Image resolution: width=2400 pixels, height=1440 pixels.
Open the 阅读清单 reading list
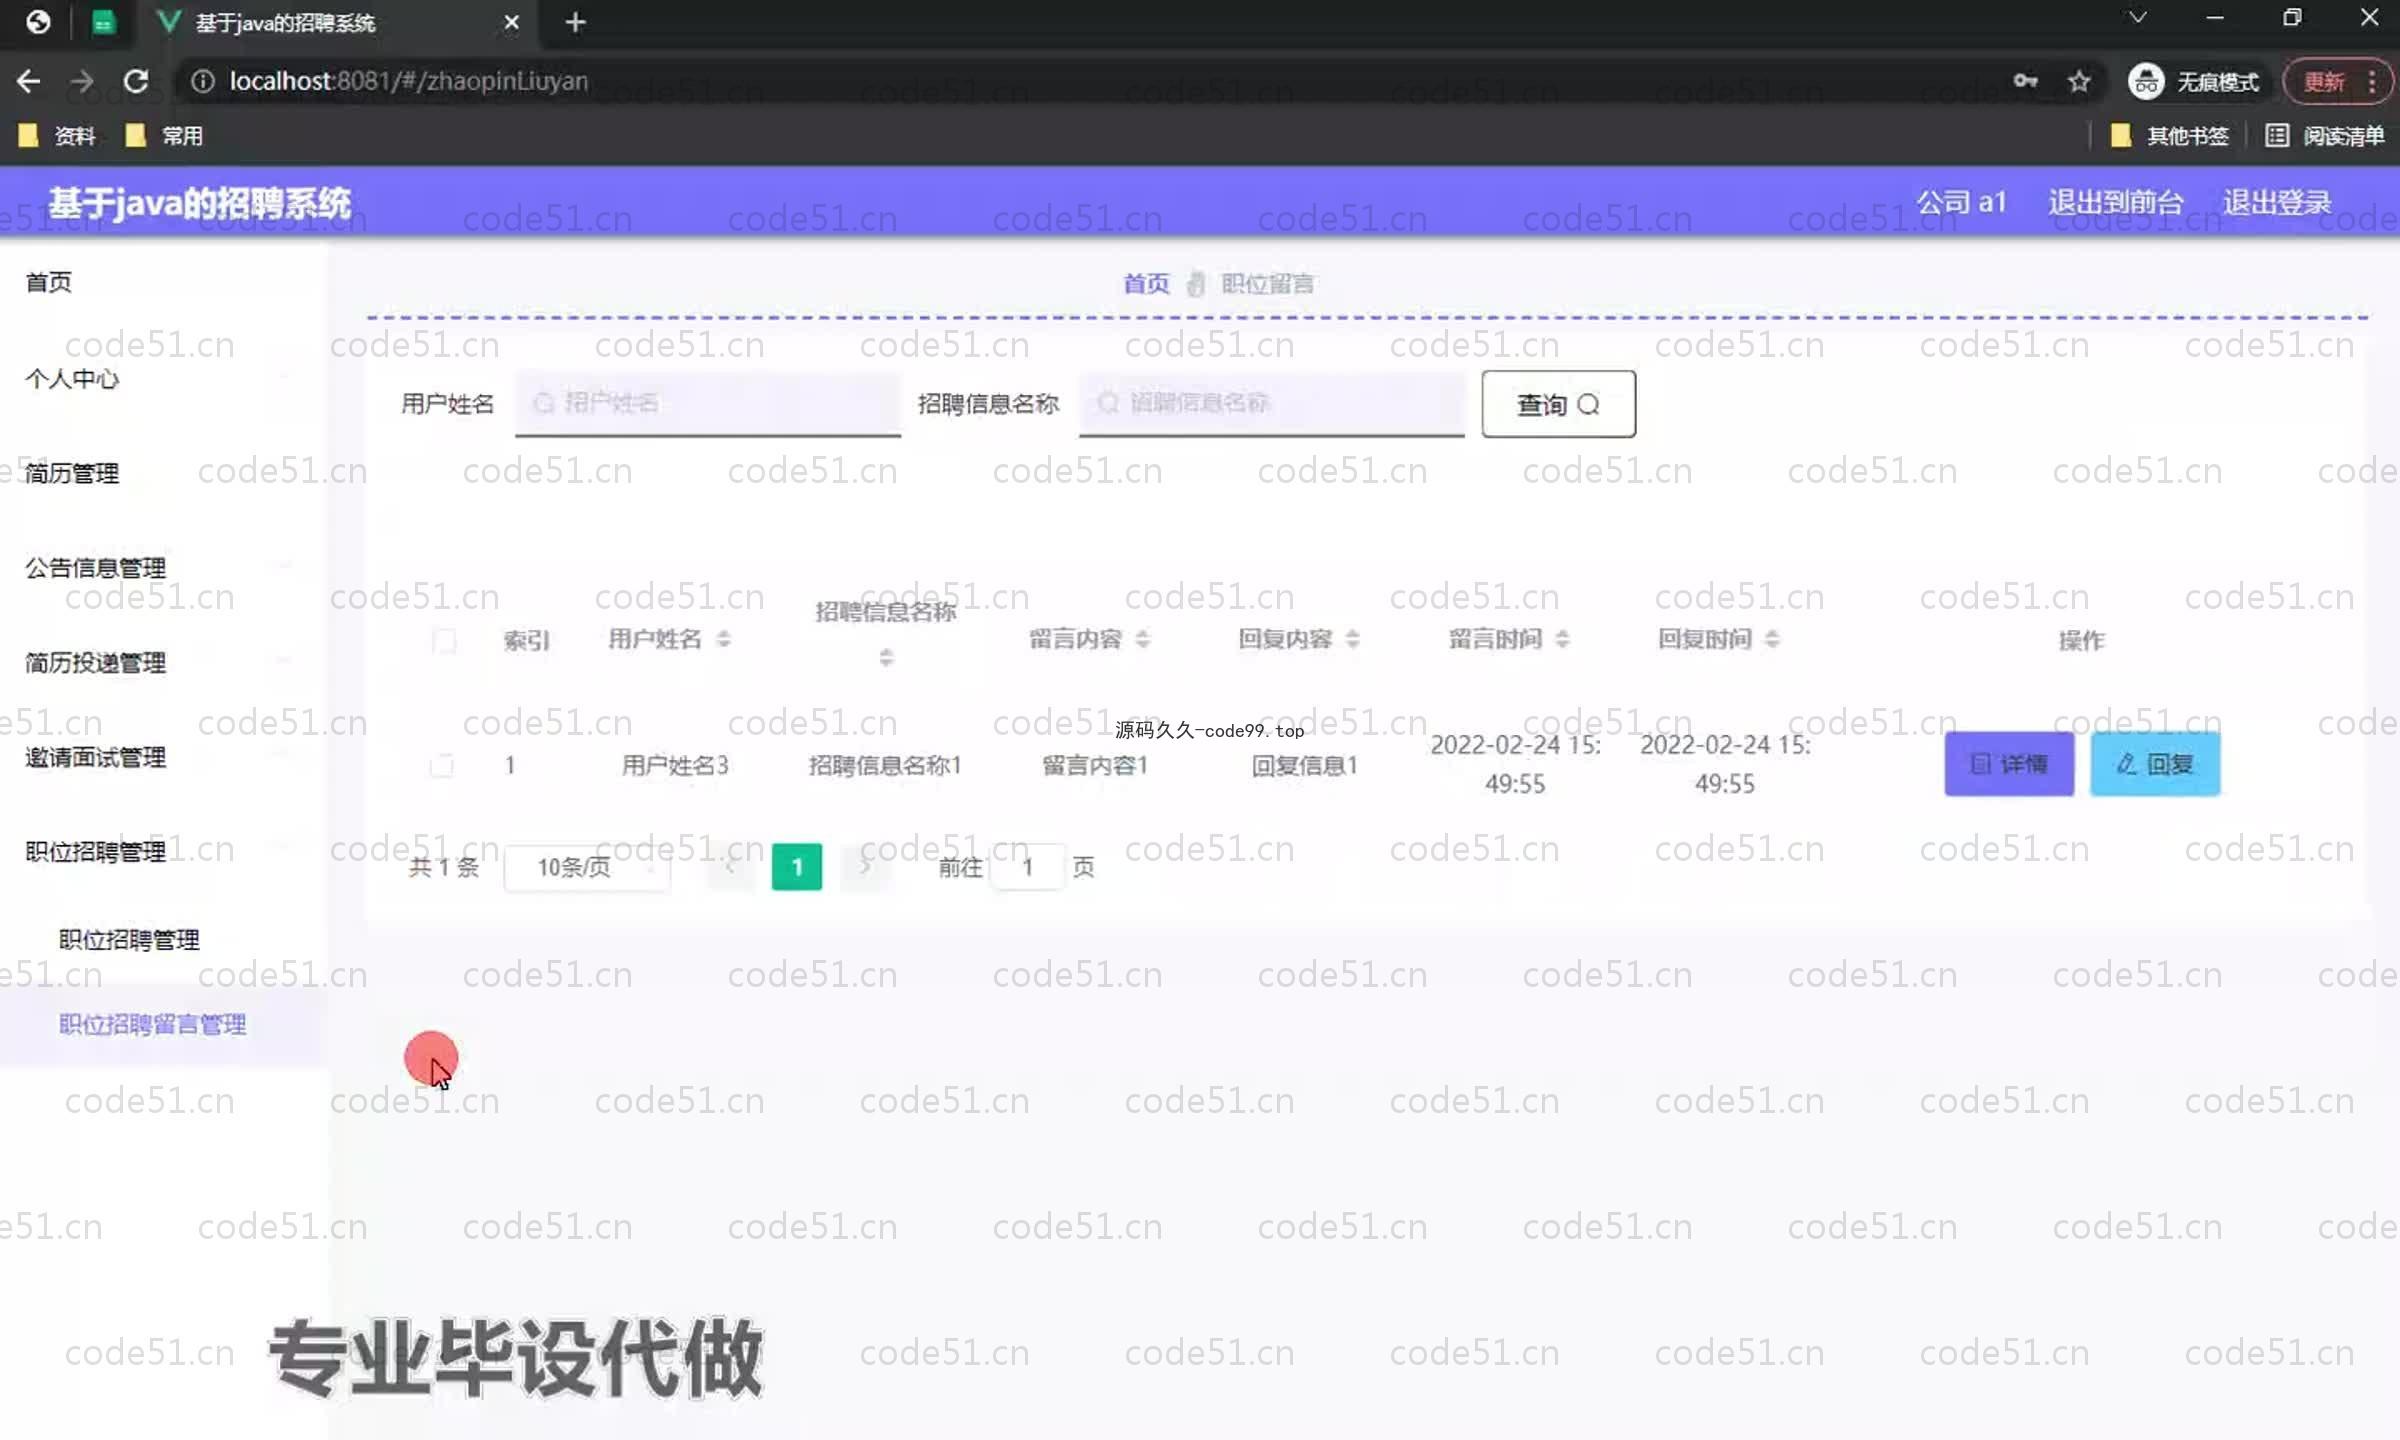[x=2325, y=135]
